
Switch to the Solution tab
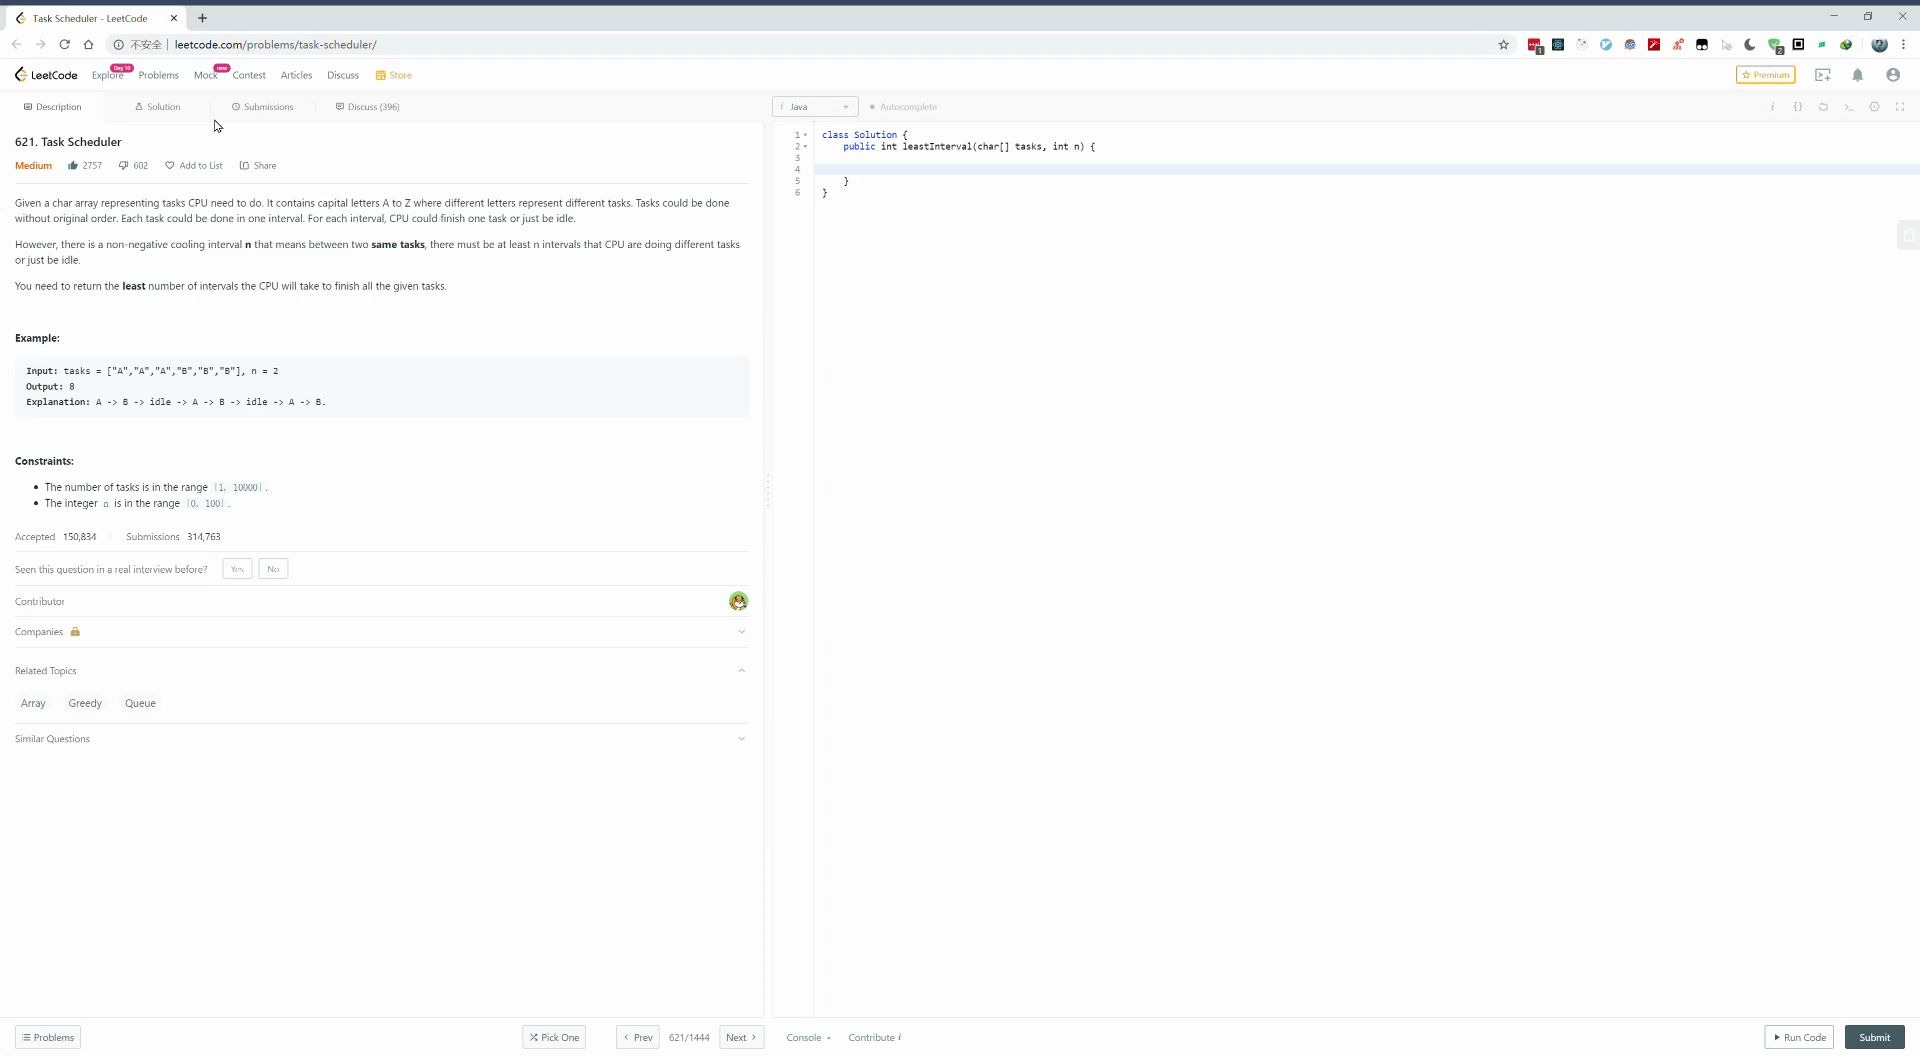click(157, 107)
